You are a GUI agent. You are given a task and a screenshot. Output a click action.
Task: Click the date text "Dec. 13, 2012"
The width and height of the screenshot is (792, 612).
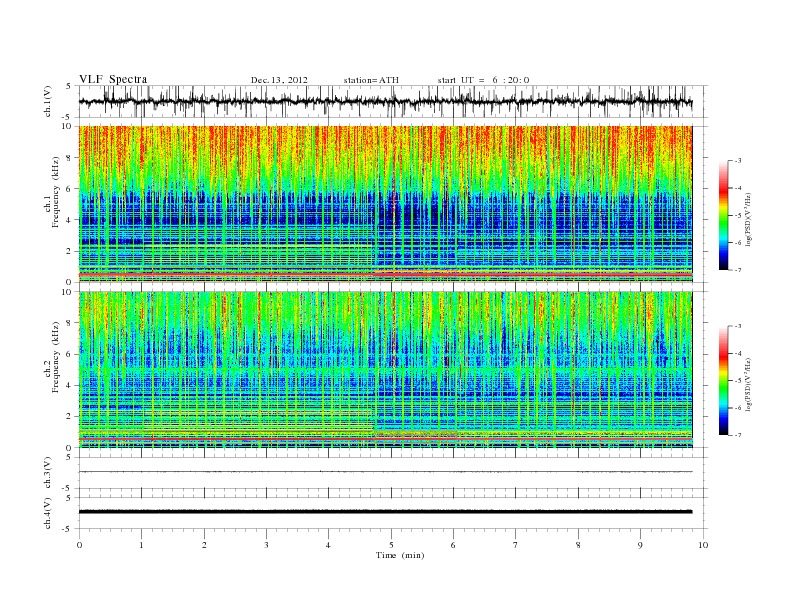279,80
